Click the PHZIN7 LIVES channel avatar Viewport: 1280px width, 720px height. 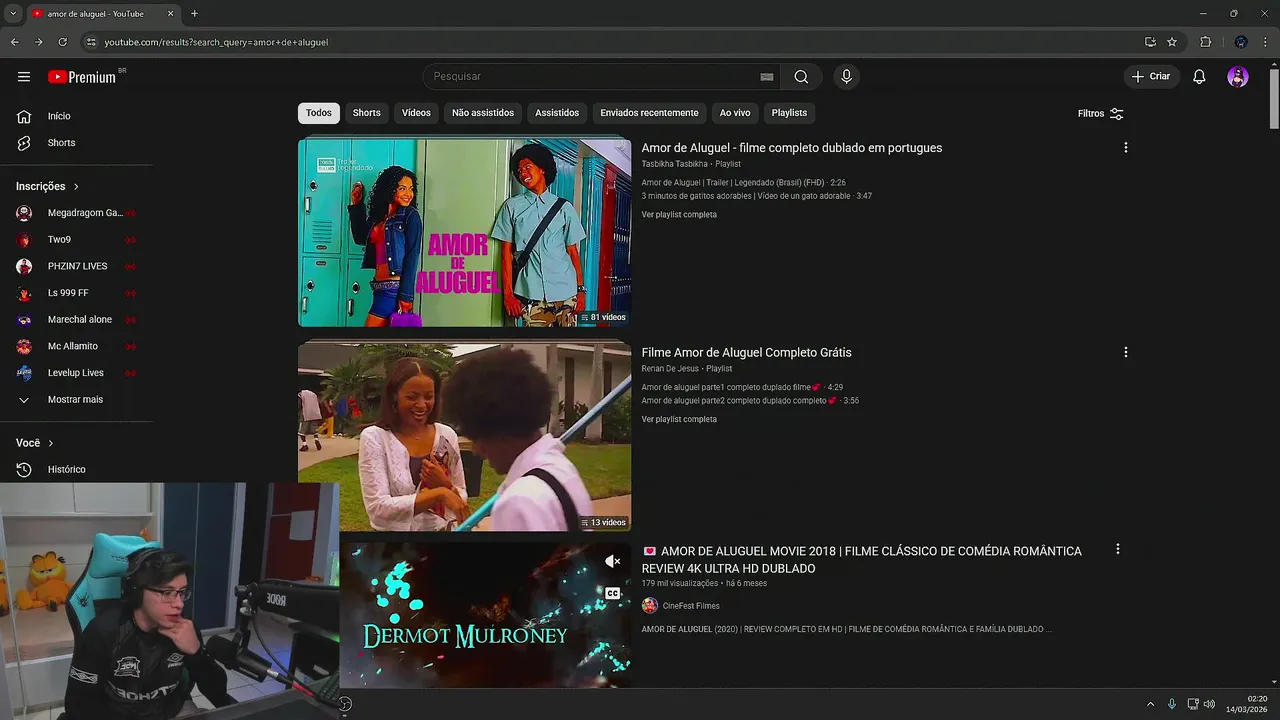pyautogui.click(x=24, y=266)
